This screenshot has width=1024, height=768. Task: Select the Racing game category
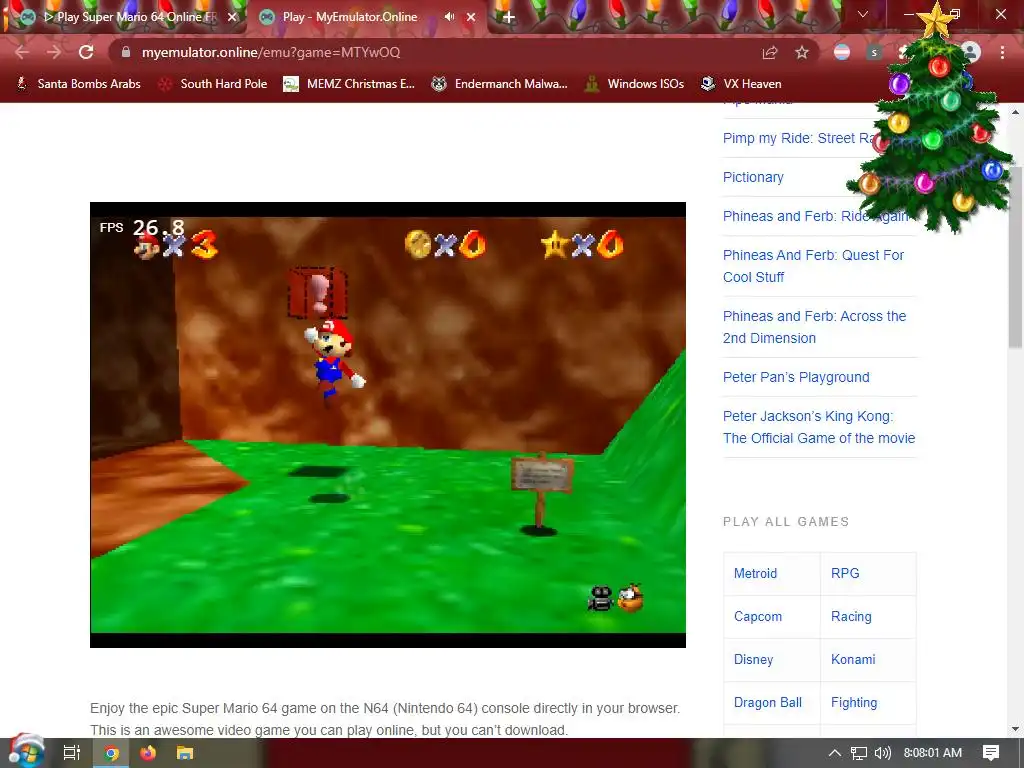[x=851, y=616]
